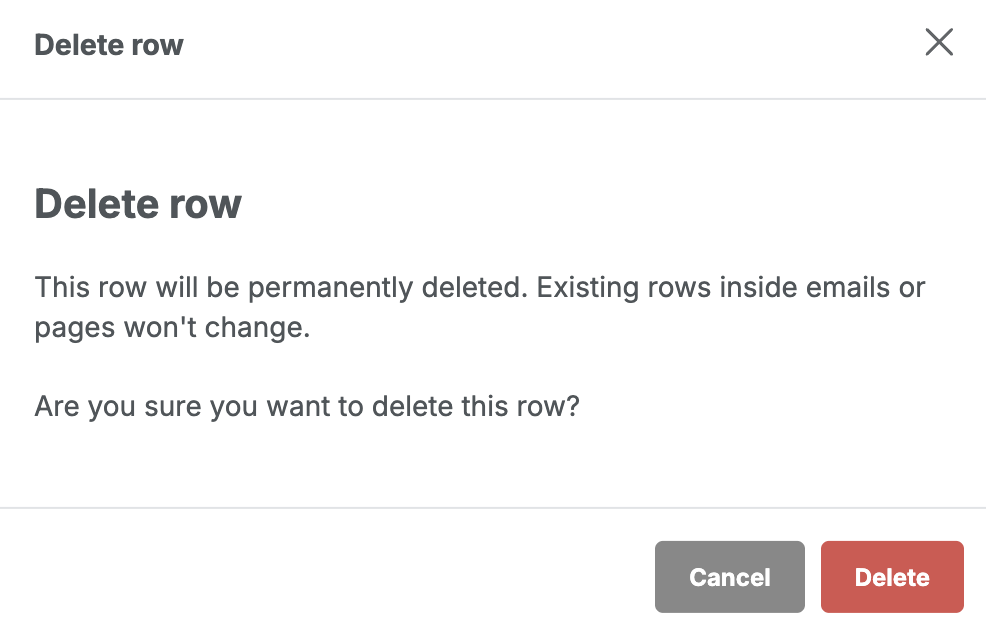This screenshot has width=986, height=636.
Task: Tap the close icon beside 'Delete row' title
Action: pos(939,43)
